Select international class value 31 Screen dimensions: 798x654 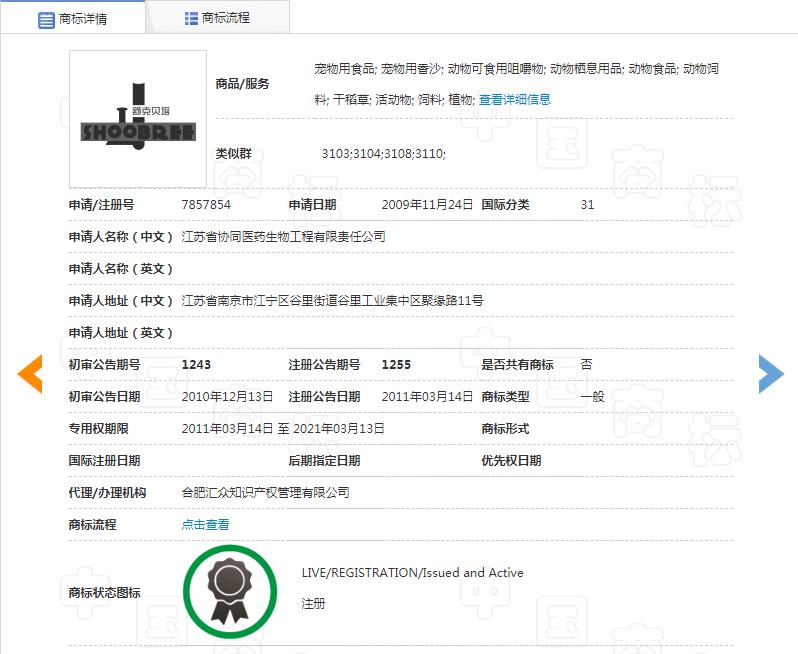587,205
